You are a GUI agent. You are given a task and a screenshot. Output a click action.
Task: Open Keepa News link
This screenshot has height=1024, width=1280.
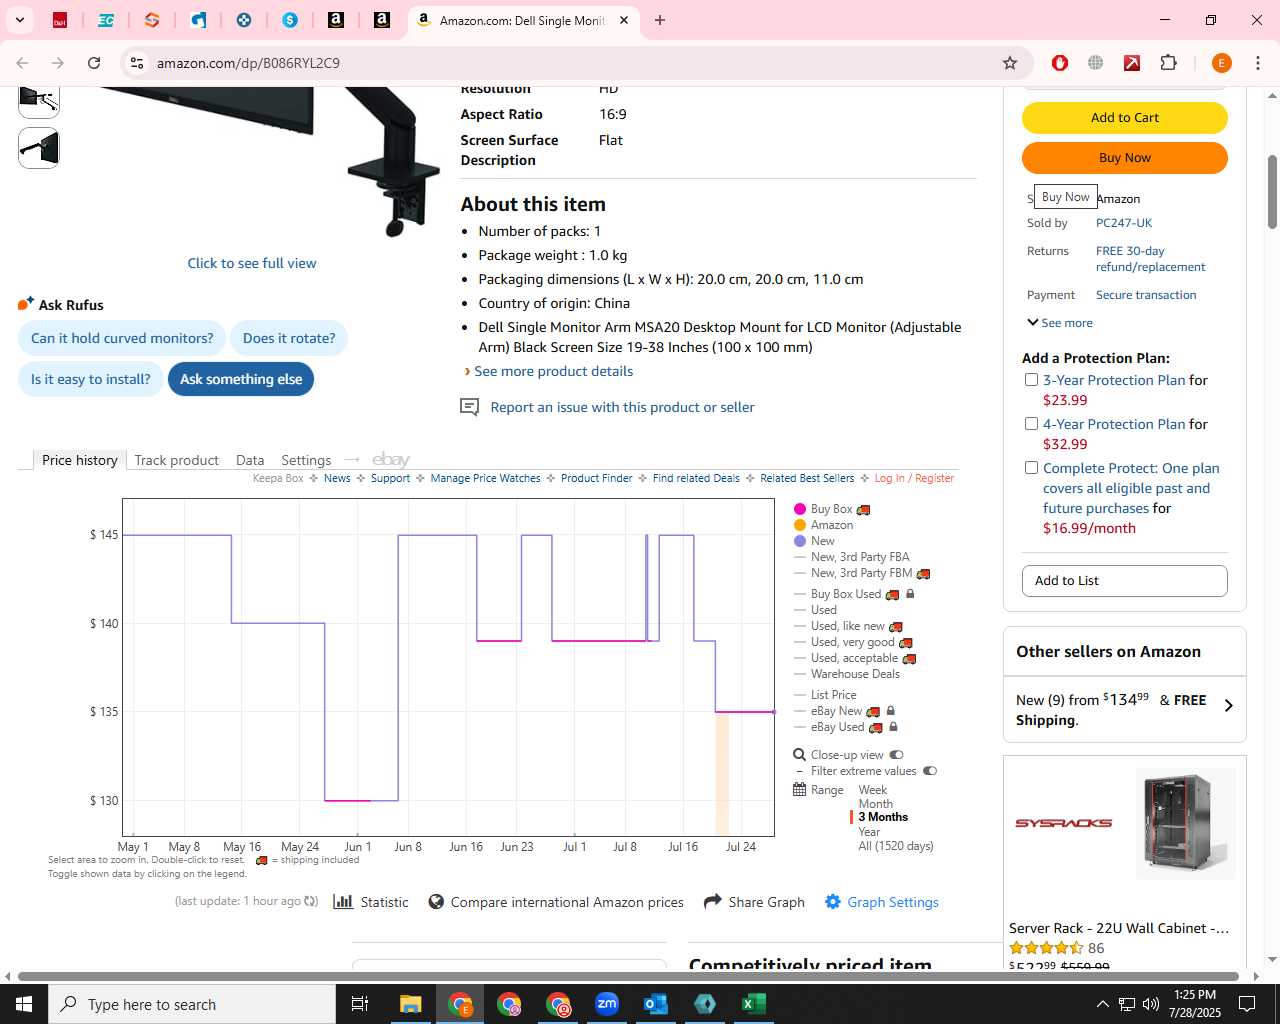(x=337, y=478)
